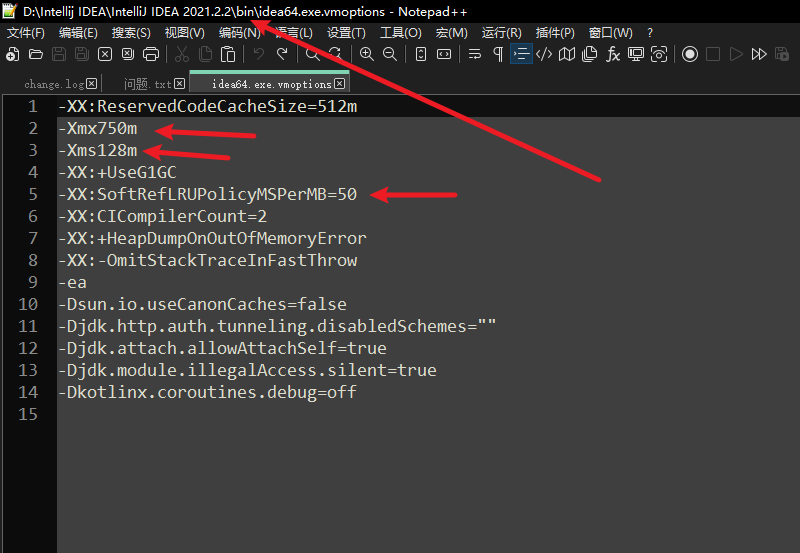Place cursor in the -Xms128m line

pyautogui.click(x=97, y=150)
